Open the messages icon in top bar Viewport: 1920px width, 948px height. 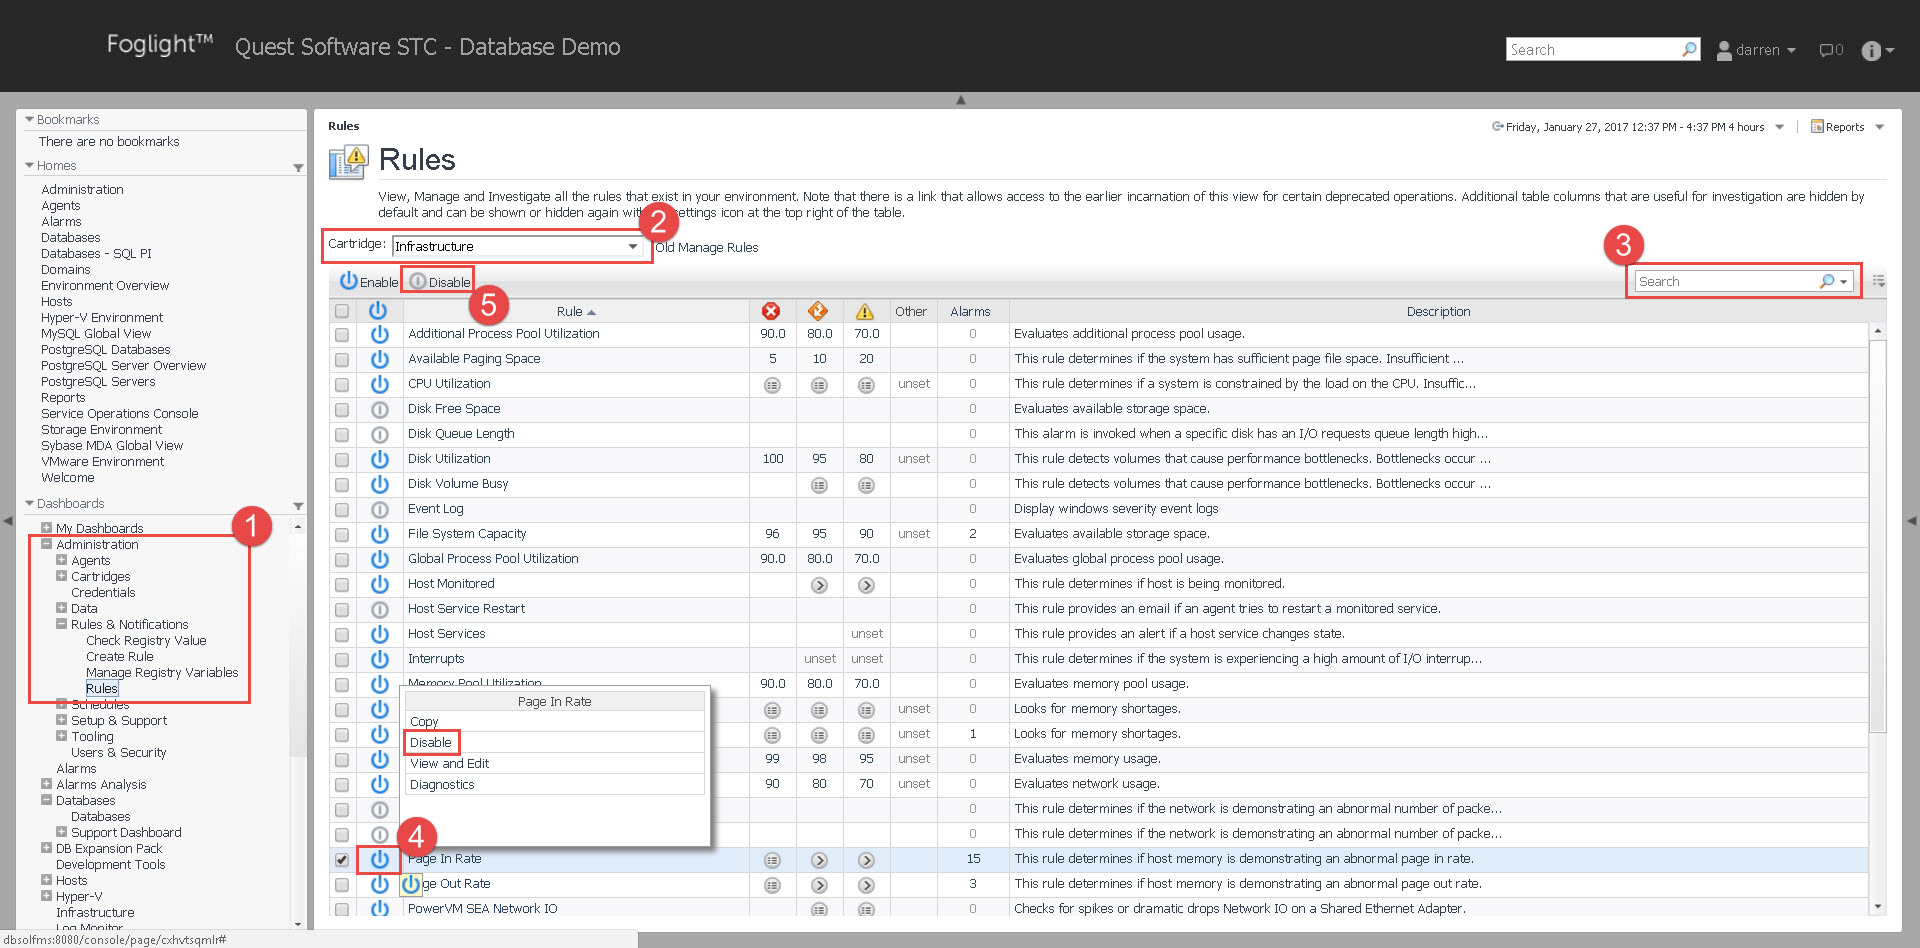tap(1828, 50)
